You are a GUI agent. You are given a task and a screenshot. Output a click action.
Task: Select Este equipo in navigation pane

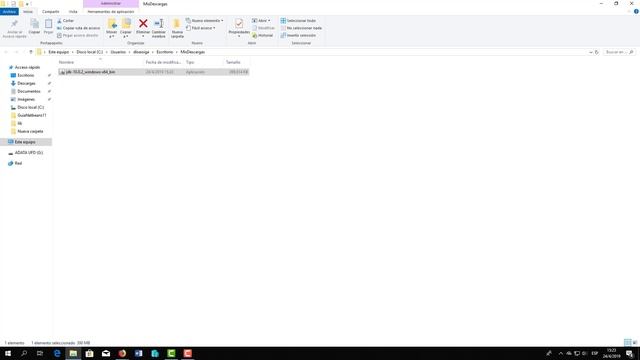click(26, 142)
